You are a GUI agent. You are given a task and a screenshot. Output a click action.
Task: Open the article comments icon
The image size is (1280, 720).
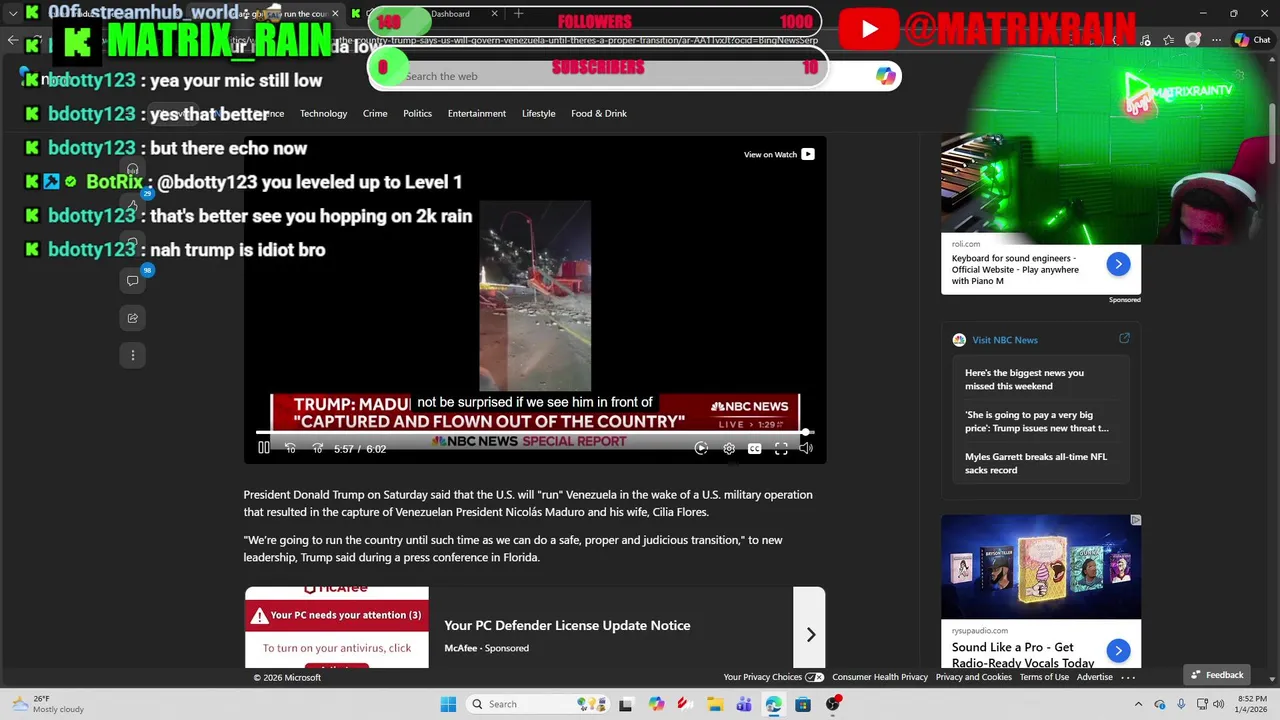point(132,281)
